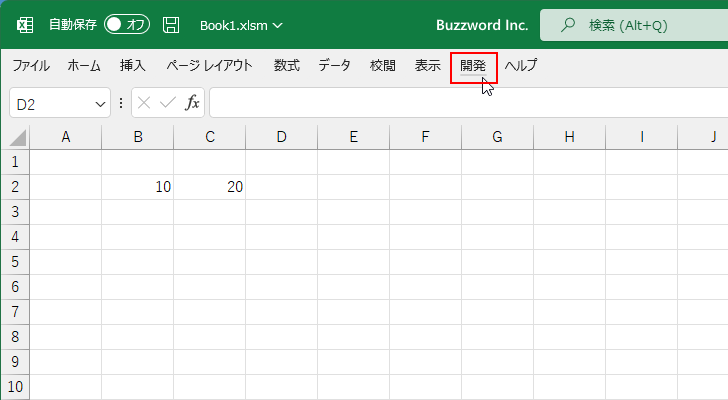The image size is (728, 400).
Task: Switch to the ホーム tab
Action: pyautogui.click(x=84, y=65)
